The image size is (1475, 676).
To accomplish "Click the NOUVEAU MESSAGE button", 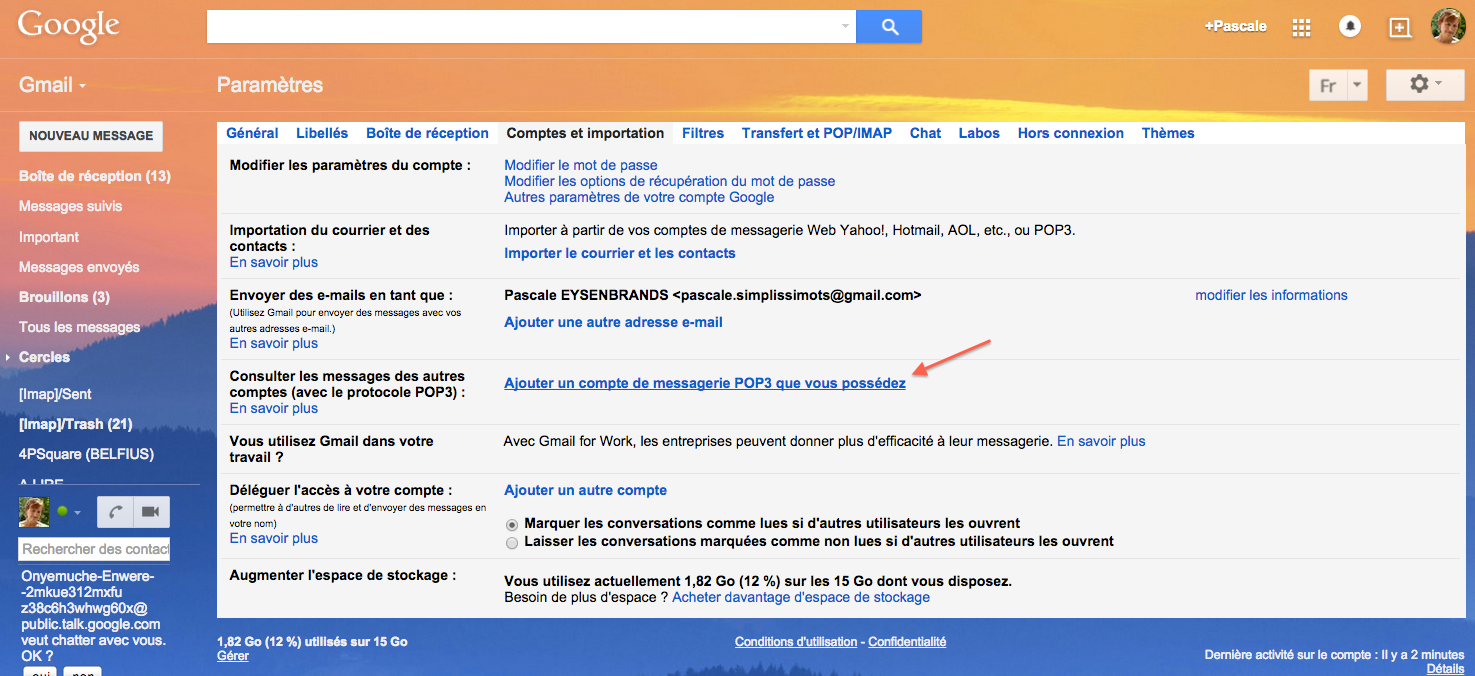I will 90,136.
